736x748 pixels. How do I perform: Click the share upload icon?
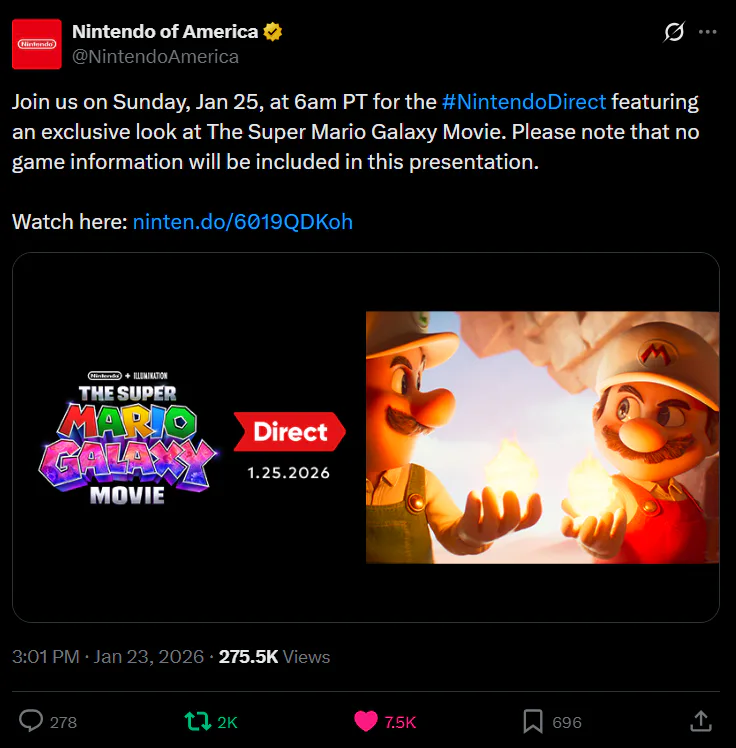coord(701,721)
